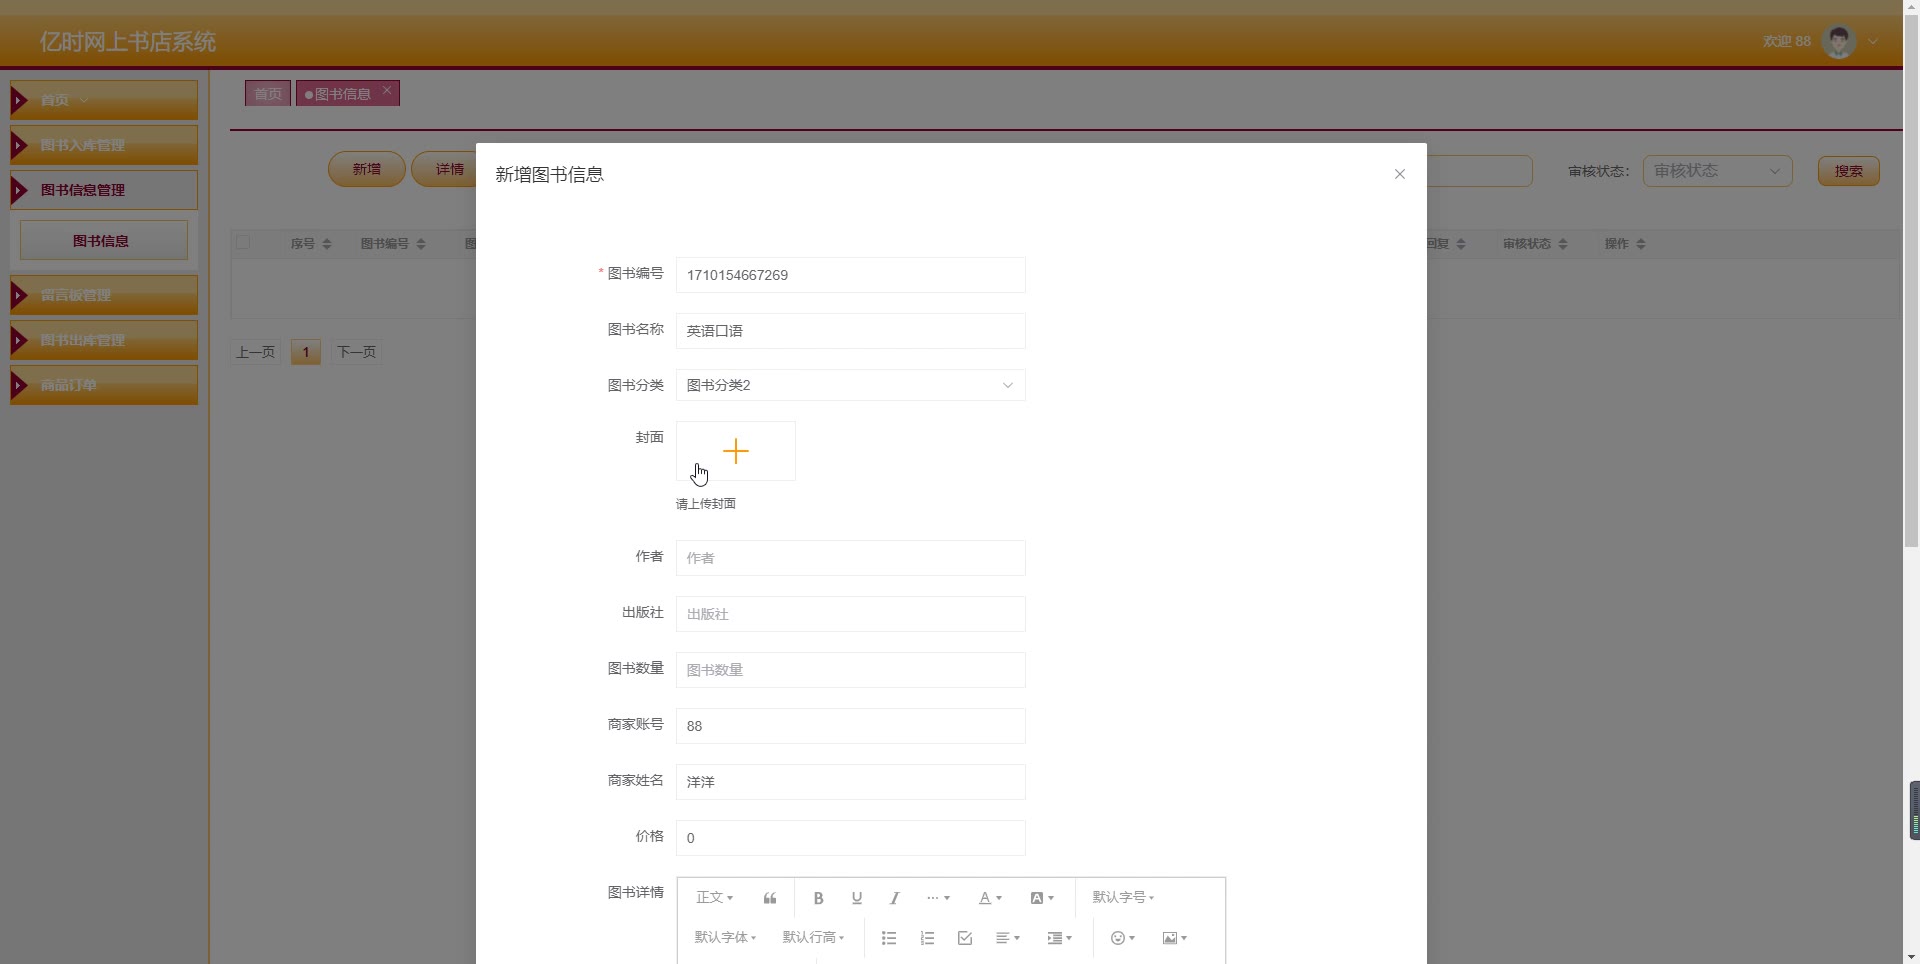Open the text background color picker

pyautogui.click(x=1042, y=898)
